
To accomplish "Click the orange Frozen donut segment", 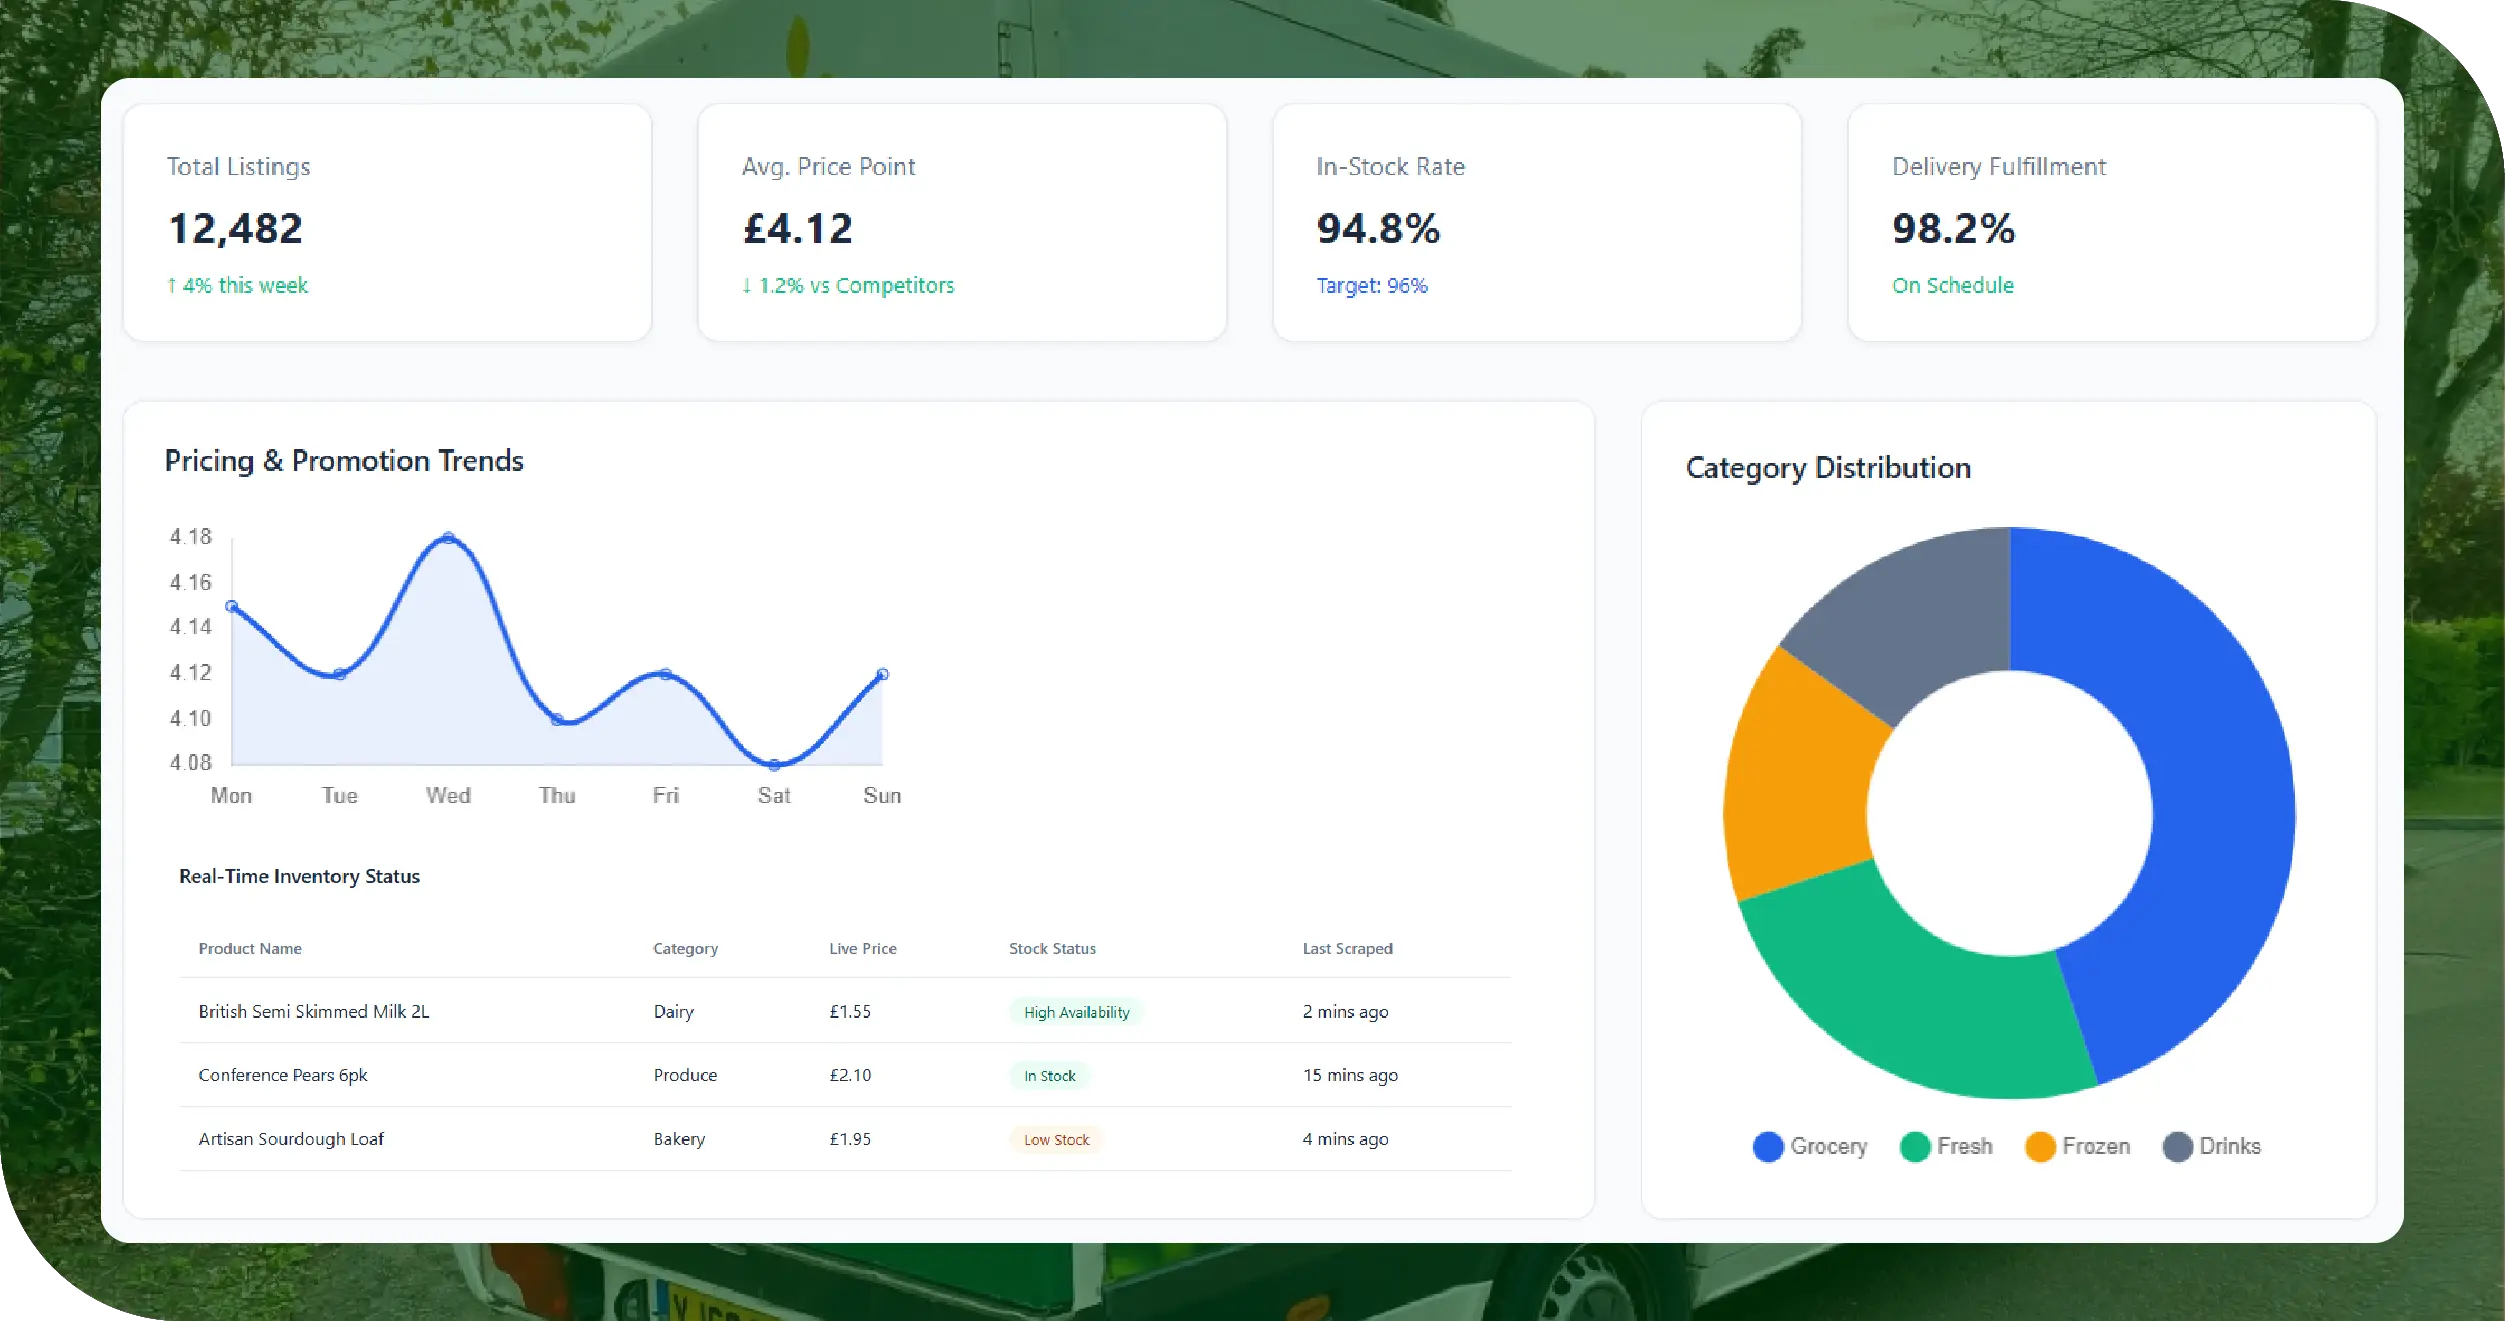I will pyautogui.click(x=1800, y=780).
